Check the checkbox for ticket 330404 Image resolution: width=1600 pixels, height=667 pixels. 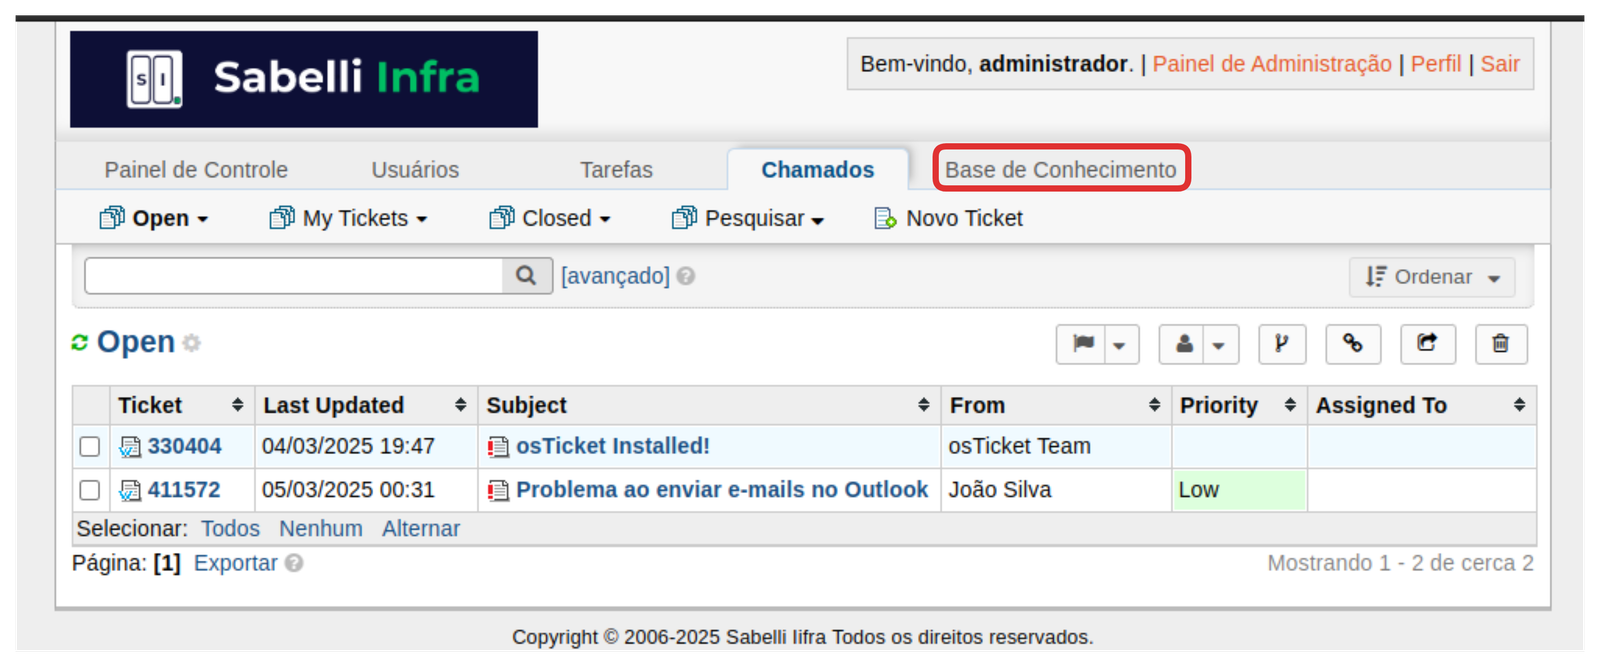point(89,446)
